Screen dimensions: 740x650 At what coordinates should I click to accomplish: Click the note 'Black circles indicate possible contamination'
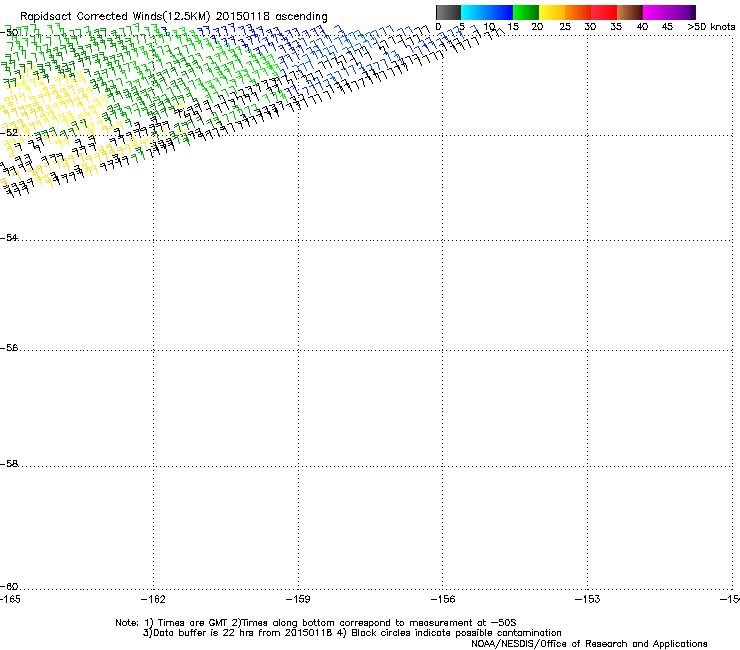(456, 633)
